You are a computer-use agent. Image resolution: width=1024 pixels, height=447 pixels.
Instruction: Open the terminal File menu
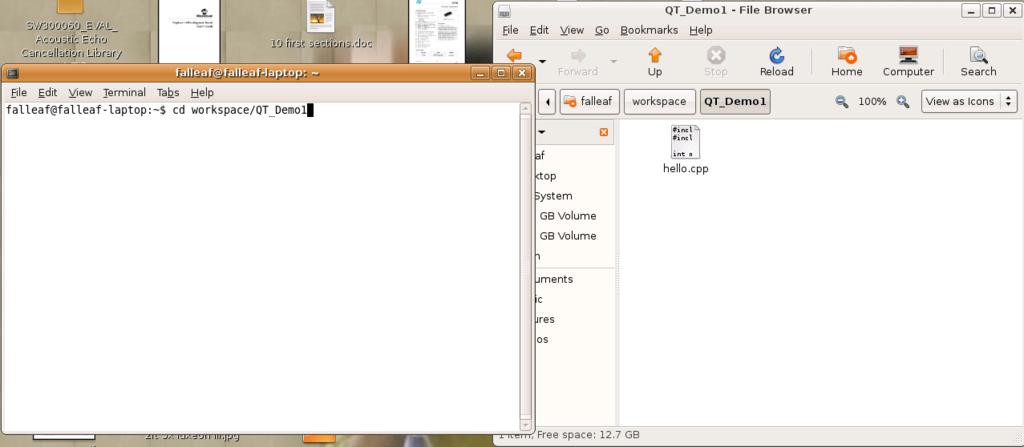point(19,92)
